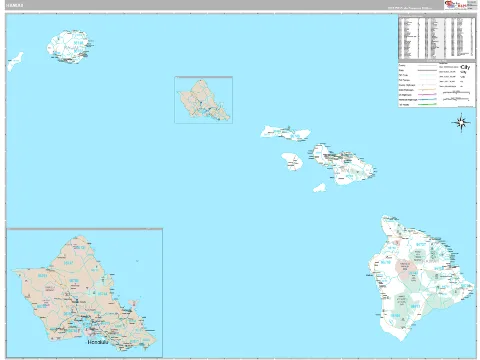Click the enlarged Oahu inset map

(85, 293)
